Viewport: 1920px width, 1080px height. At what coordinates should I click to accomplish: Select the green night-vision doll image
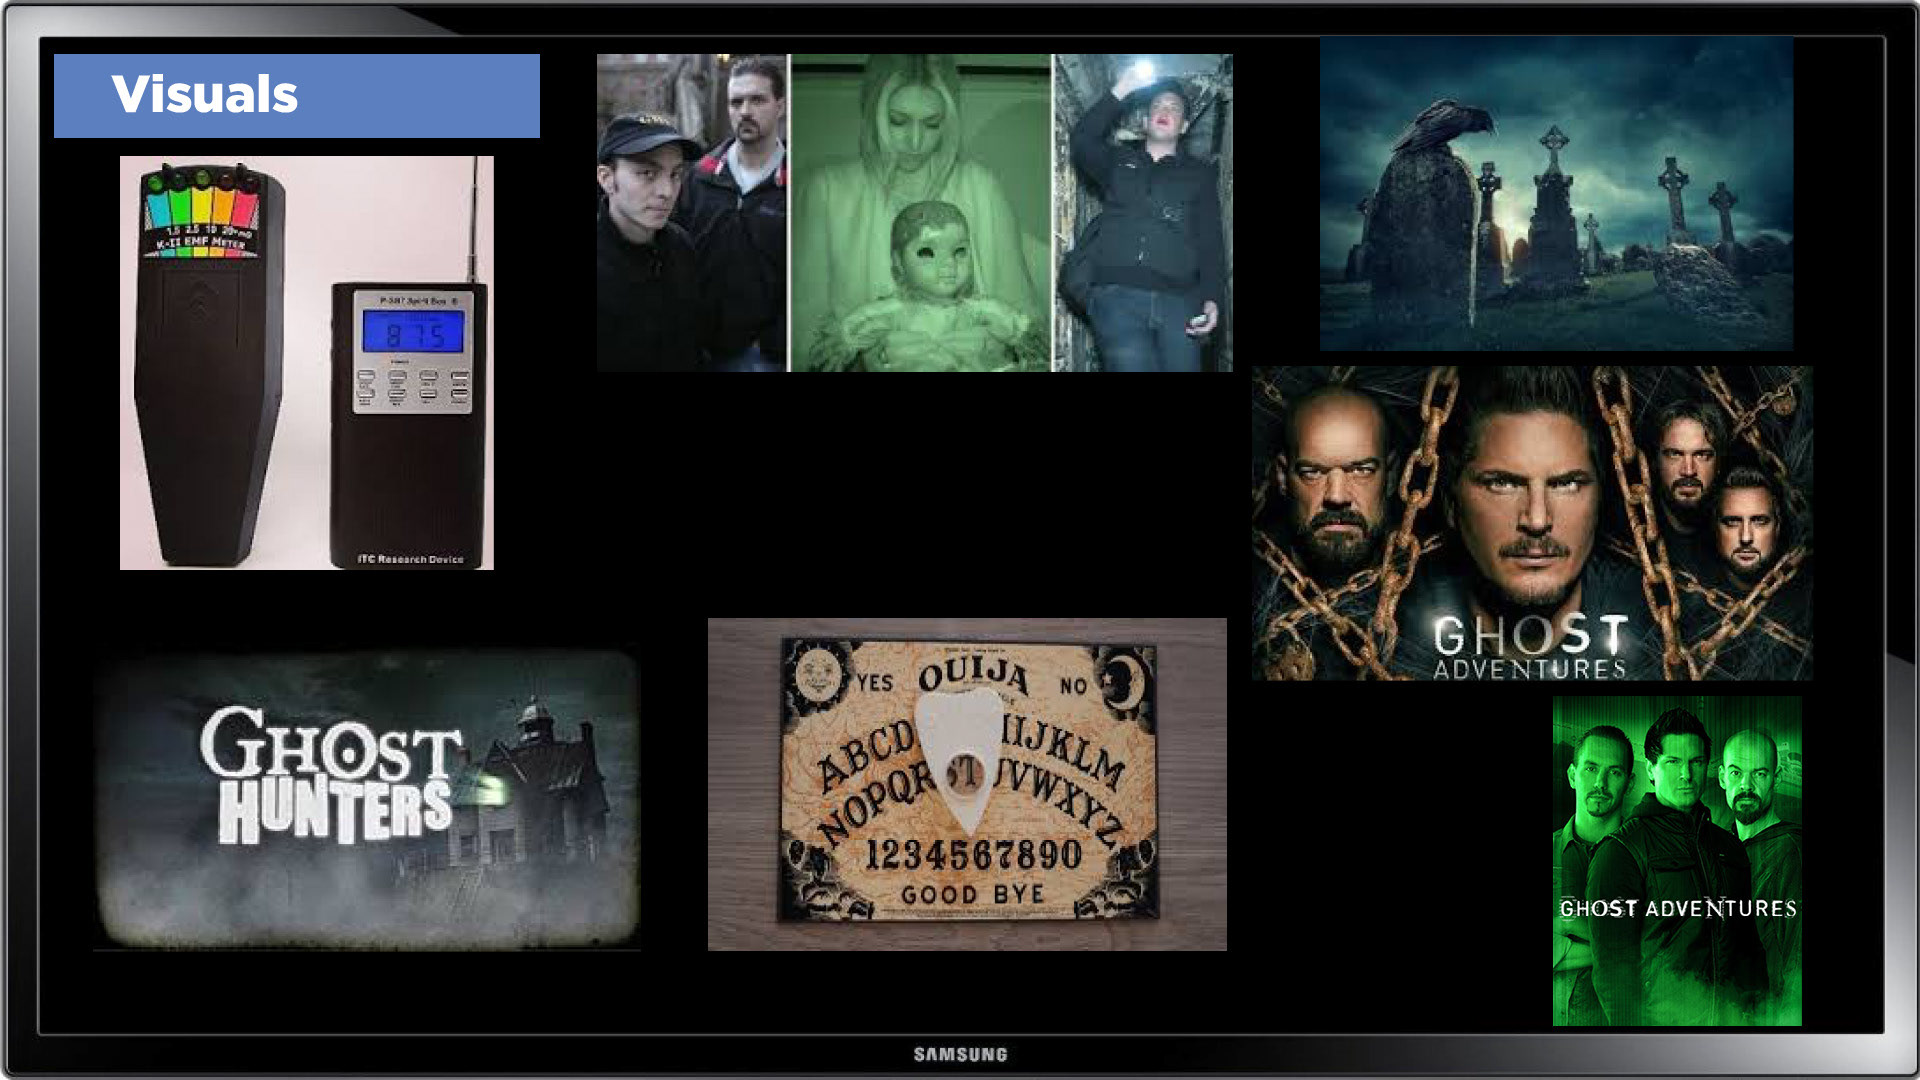(920, 213)
